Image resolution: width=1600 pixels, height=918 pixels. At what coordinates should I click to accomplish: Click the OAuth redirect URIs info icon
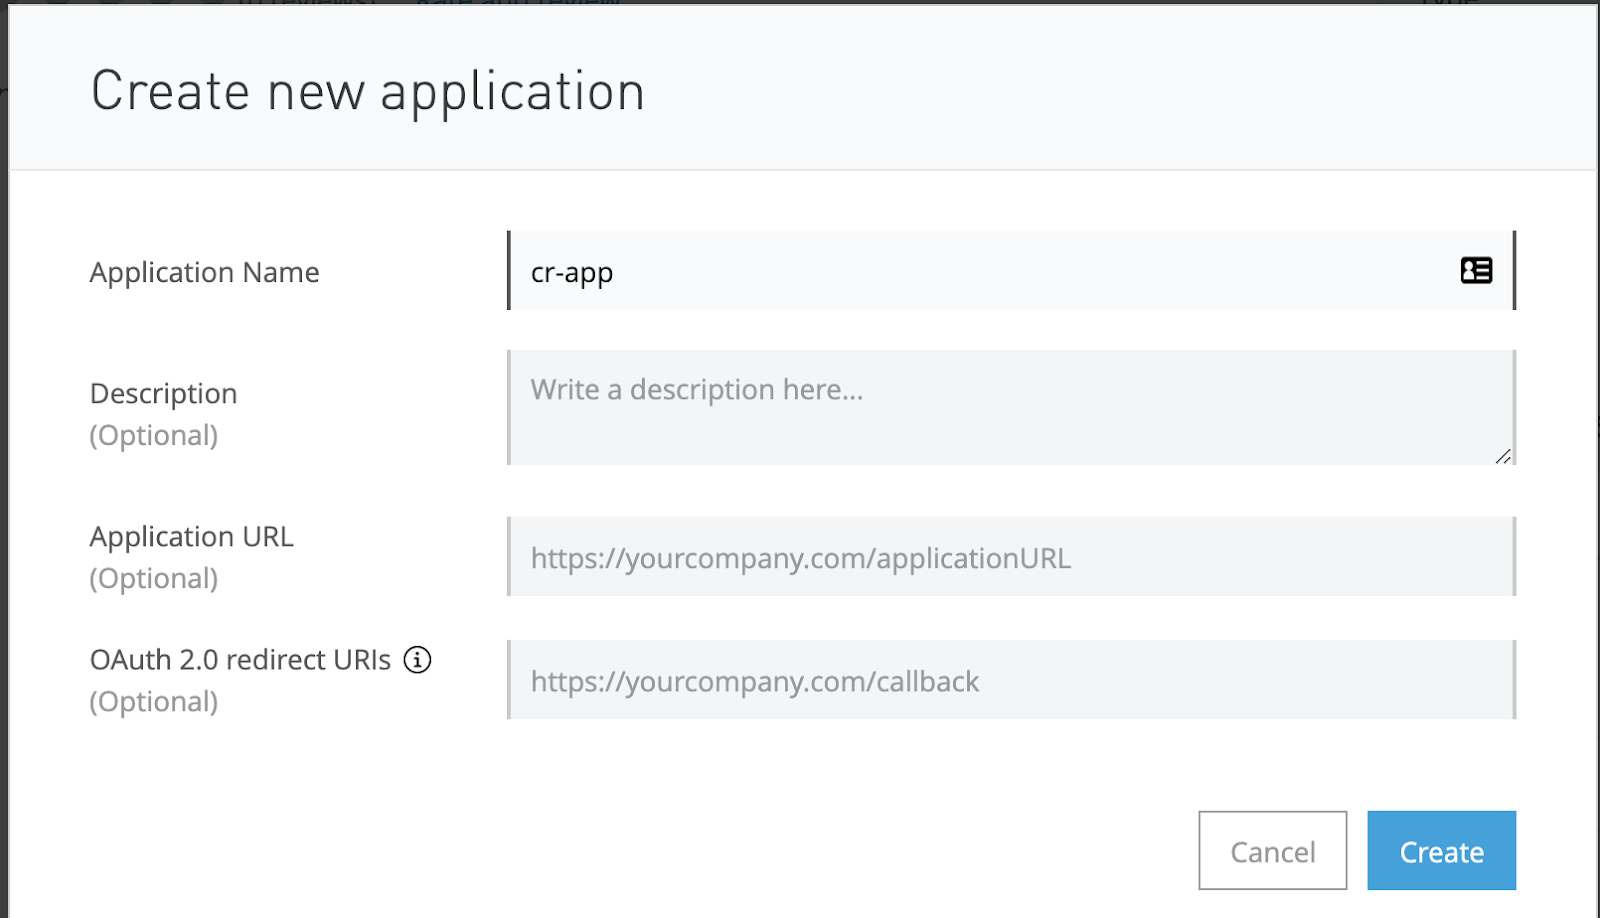click(417, 660)
